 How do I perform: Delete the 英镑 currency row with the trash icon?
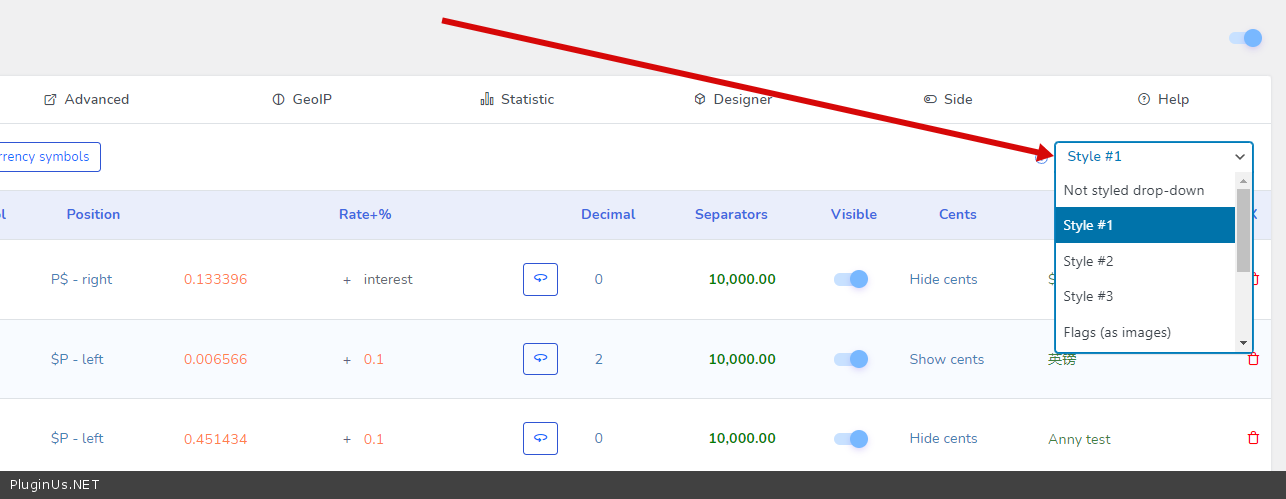[1253, 359]
